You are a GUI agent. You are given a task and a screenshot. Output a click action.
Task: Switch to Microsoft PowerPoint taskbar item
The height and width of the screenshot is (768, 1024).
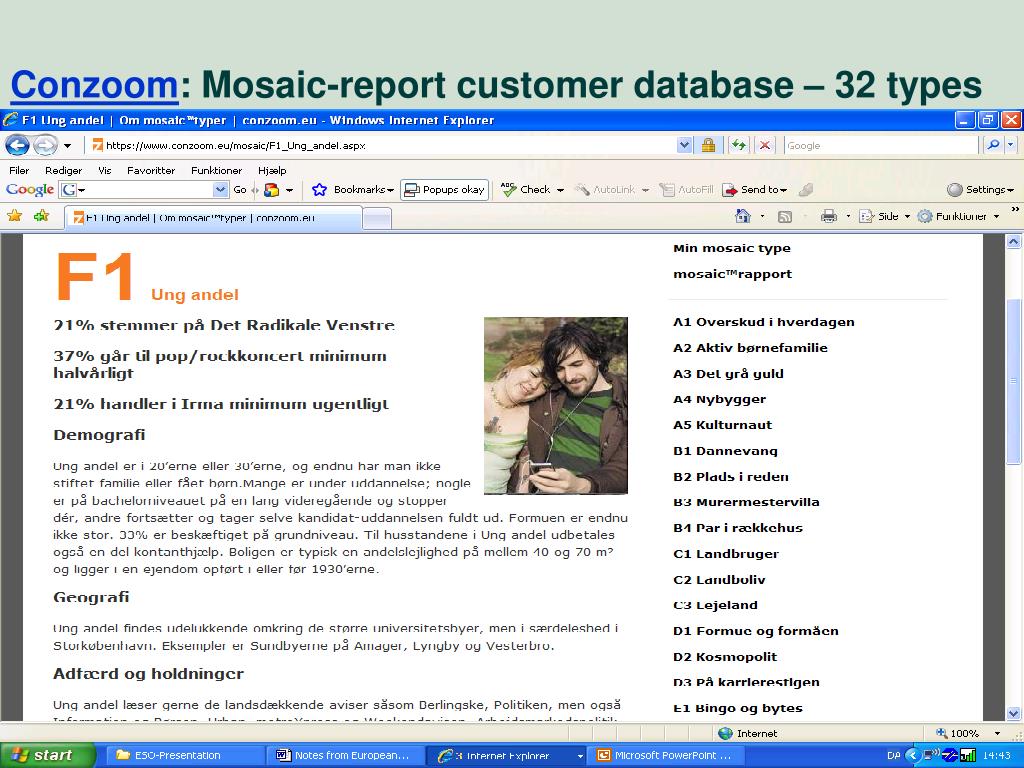click(666, 755)
